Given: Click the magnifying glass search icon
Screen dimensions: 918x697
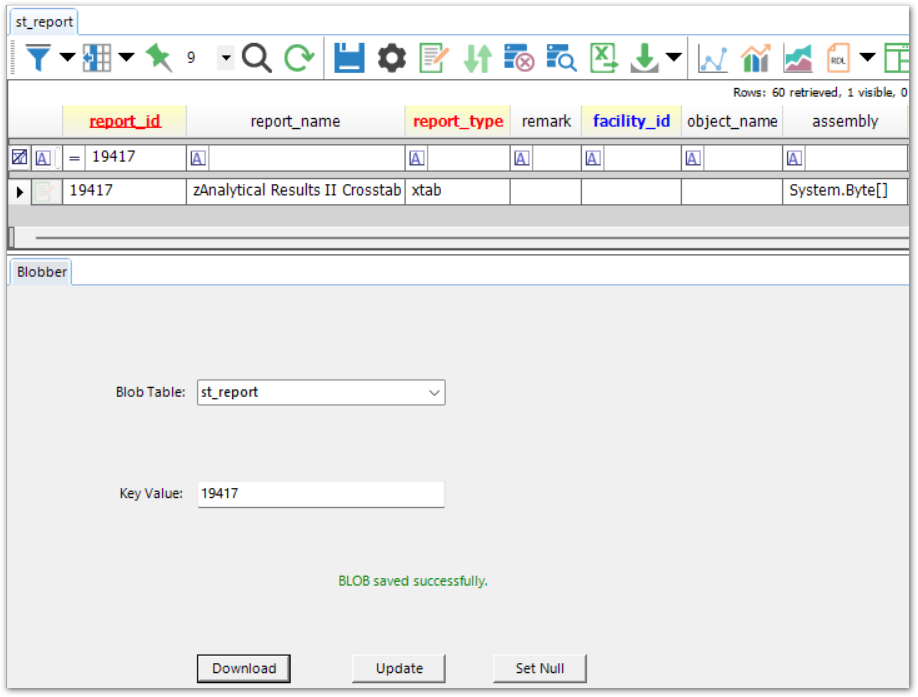Looking at the screenshot, I should tap(257, 58).
